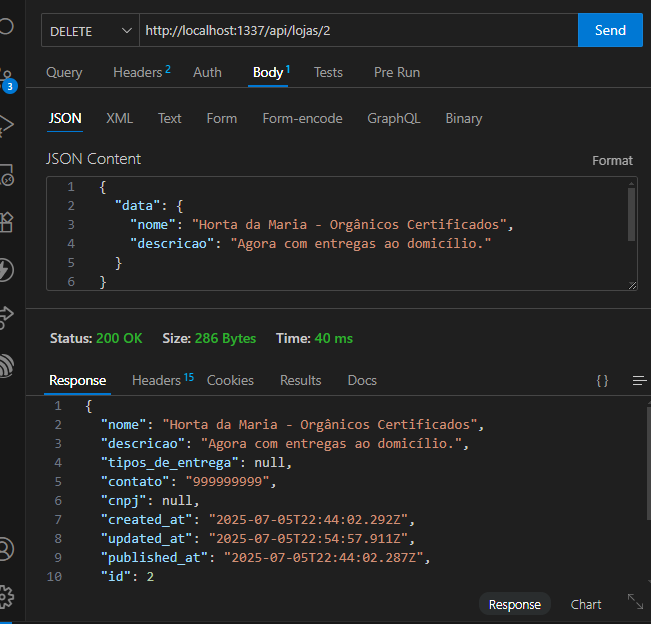The image size is (651, 624).
Task: Click the "created_at" response line
Action: pyautogui.click(x=258, y=520)
